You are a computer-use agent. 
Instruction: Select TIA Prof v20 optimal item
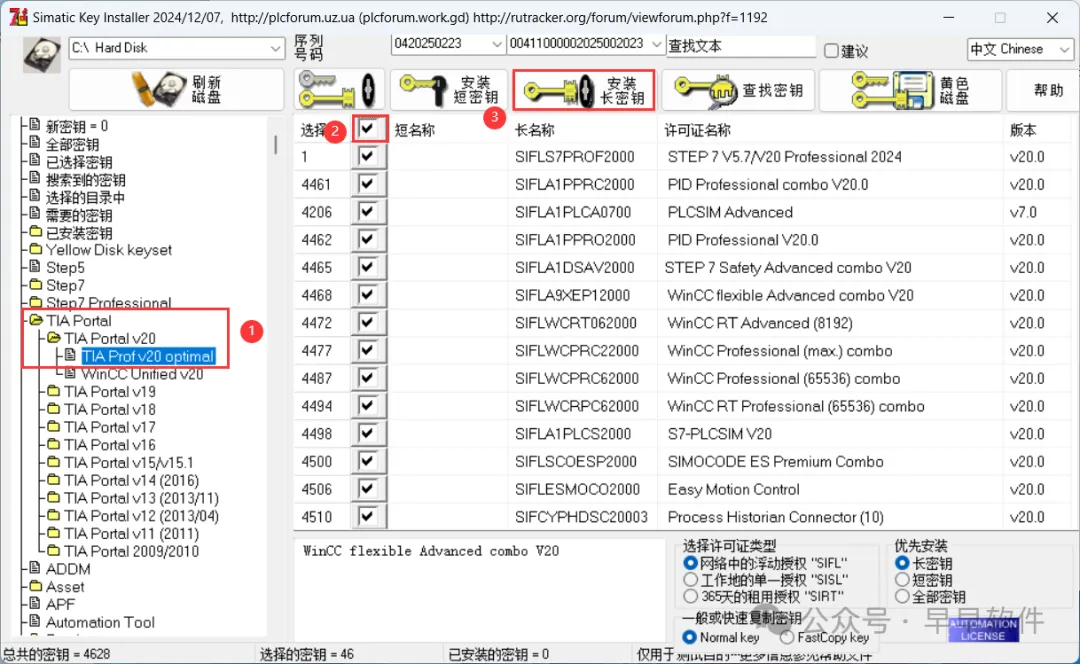148,356
